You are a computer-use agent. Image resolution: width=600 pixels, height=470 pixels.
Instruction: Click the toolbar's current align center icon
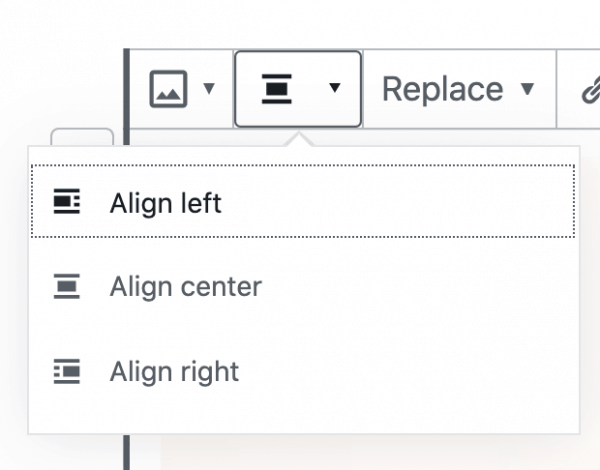pos(276,89)
